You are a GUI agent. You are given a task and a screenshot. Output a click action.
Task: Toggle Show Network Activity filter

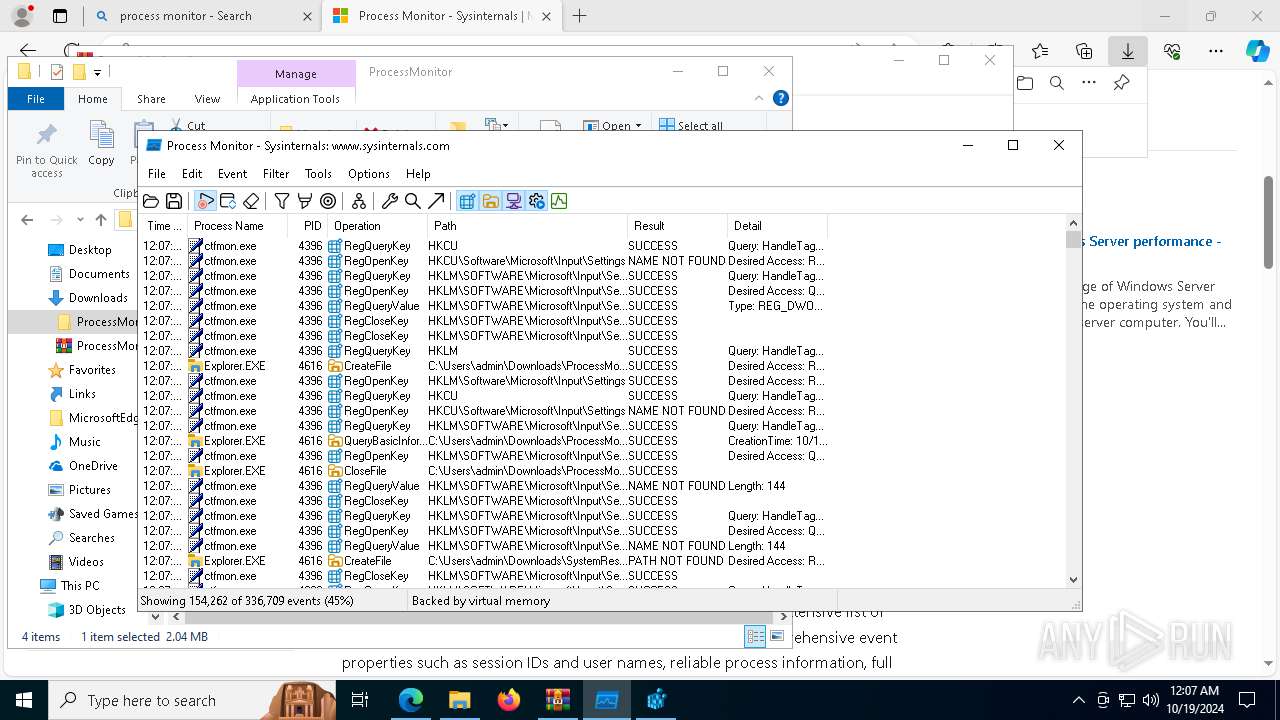(x=513, y=201)
